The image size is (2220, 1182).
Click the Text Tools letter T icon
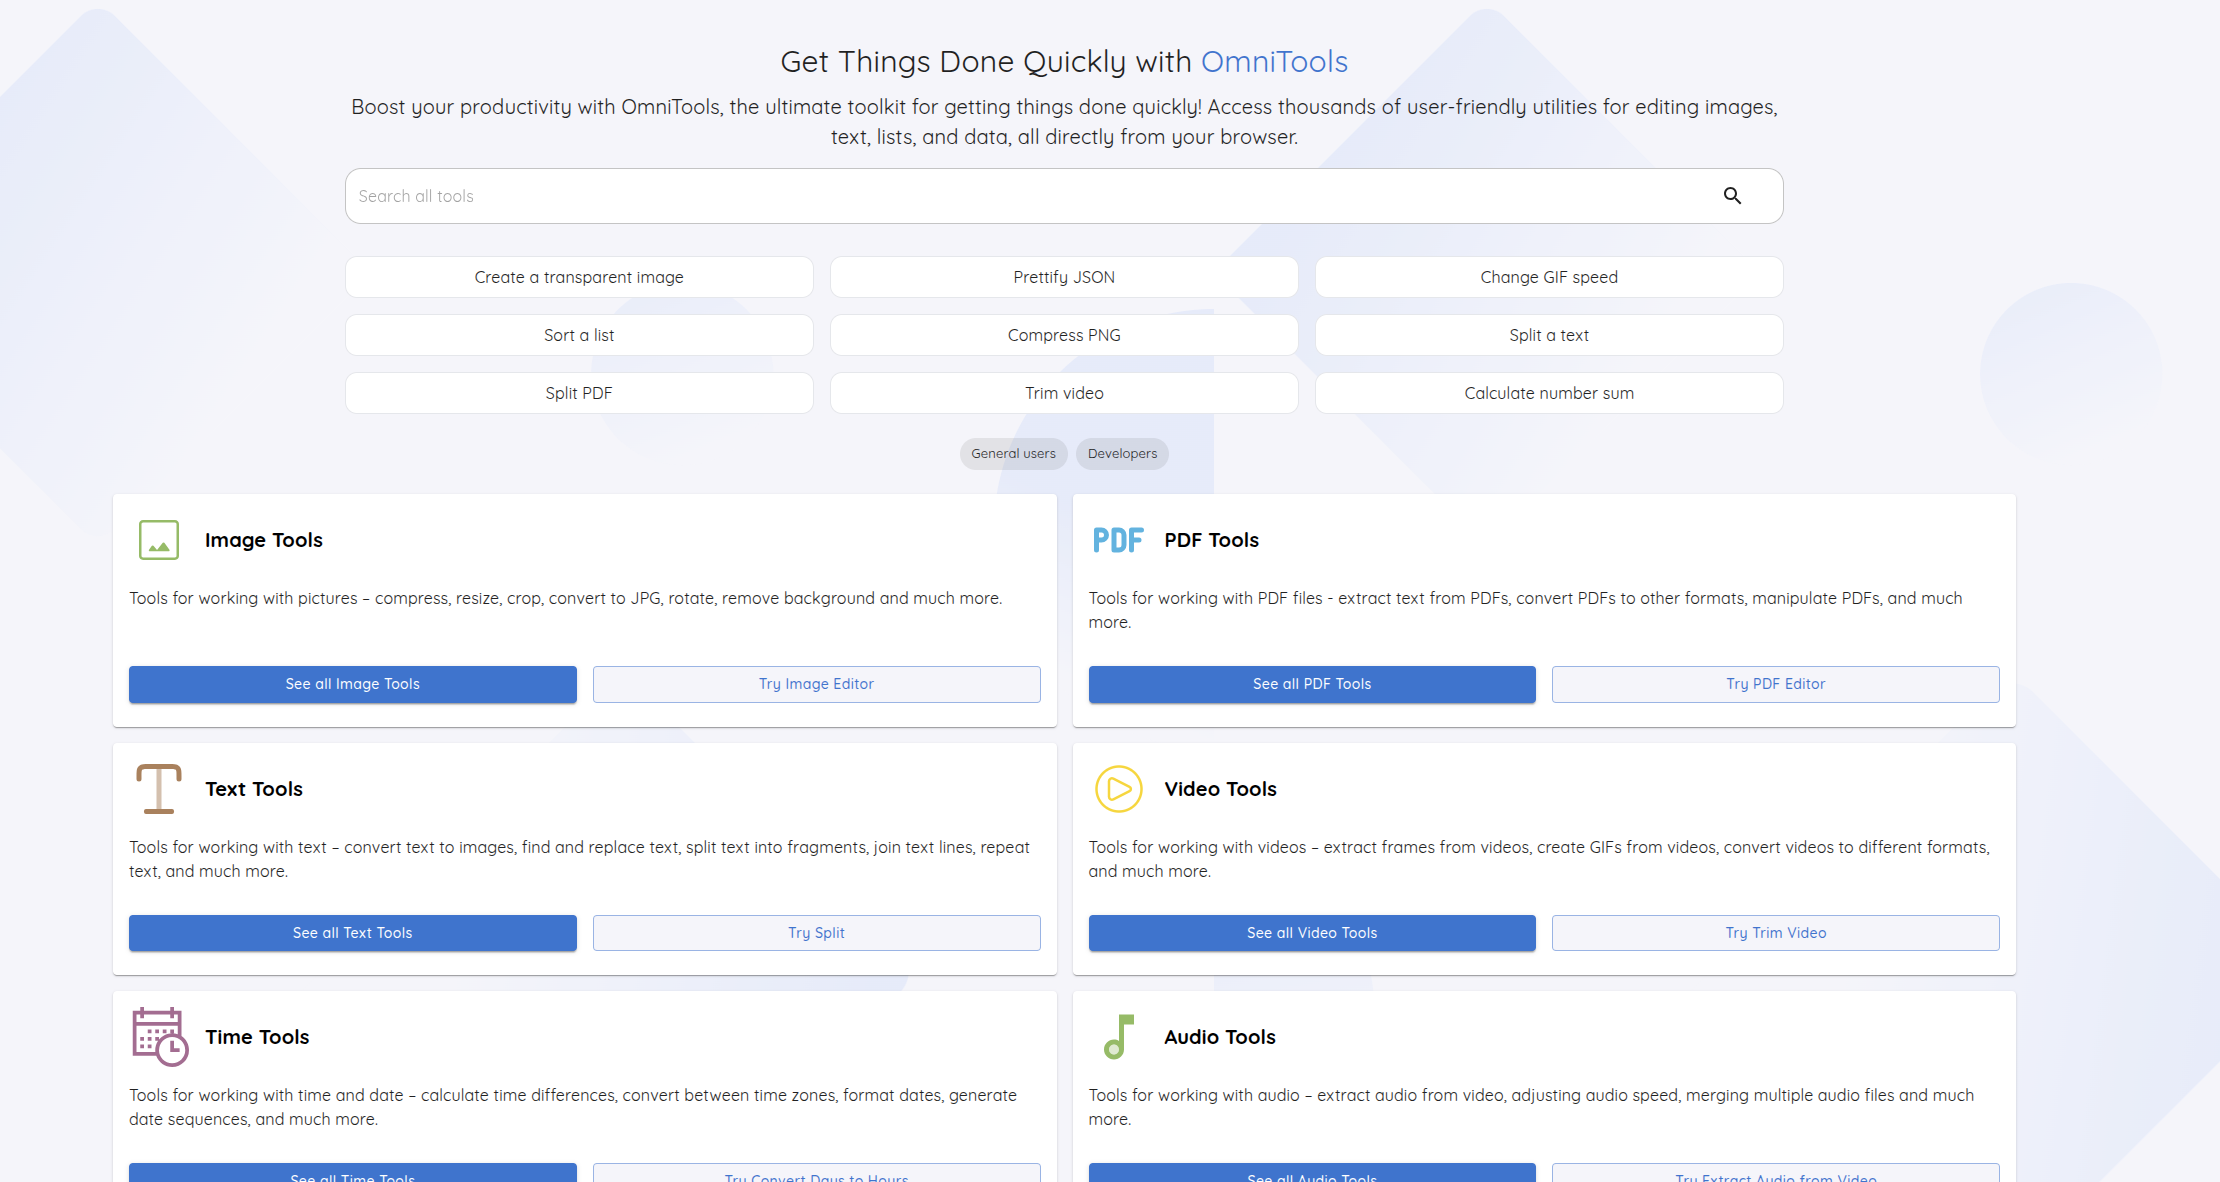[x=159, y=789]
